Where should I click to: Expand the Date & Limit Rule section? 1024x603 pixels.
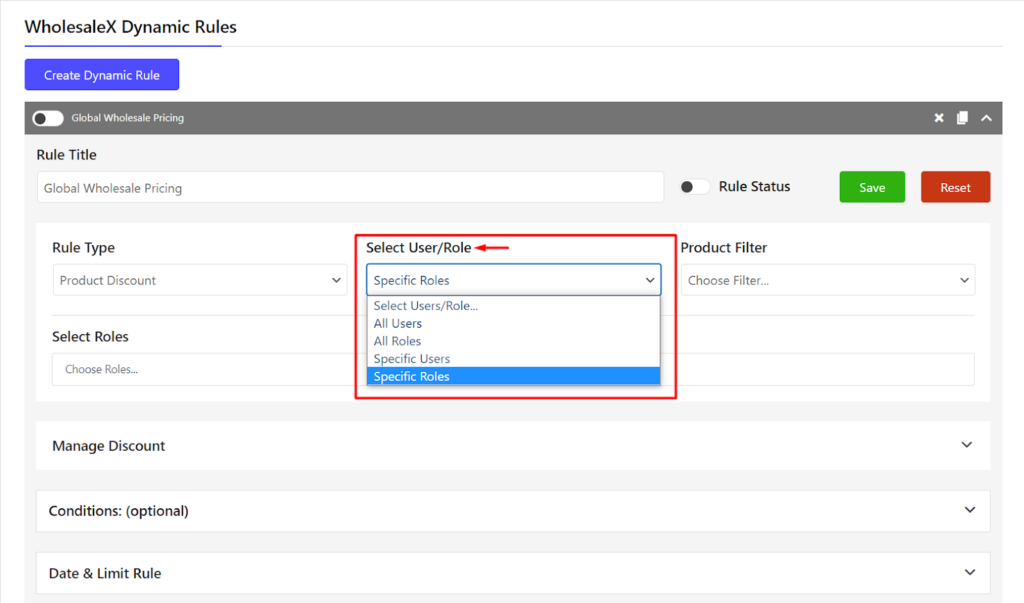[x=513, y=573]
